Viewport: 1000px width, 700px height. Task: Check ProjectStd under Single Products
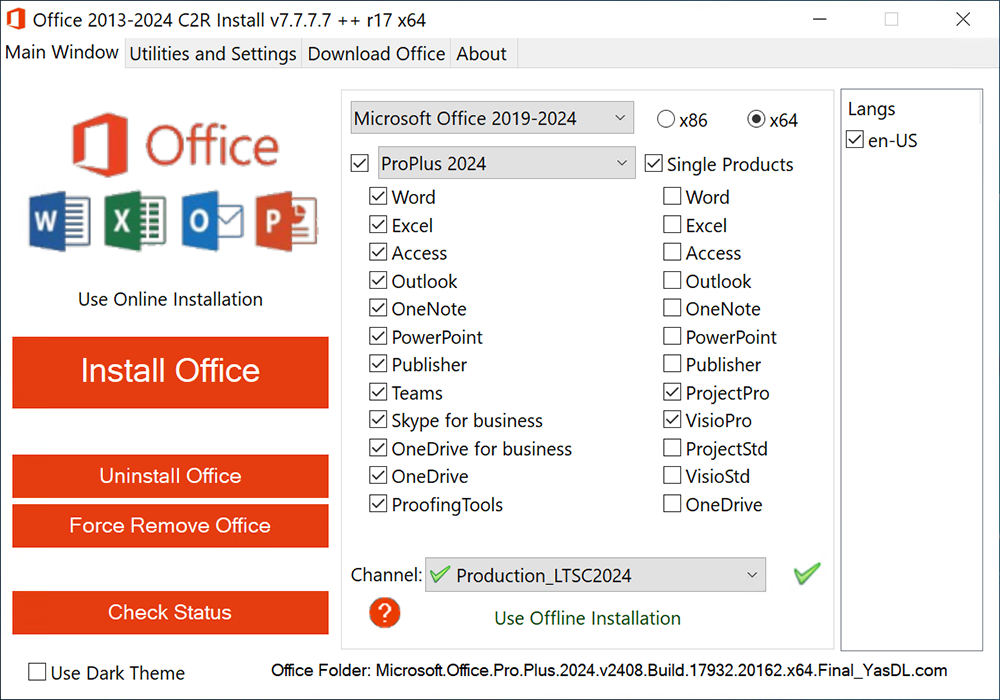point(672,449)
